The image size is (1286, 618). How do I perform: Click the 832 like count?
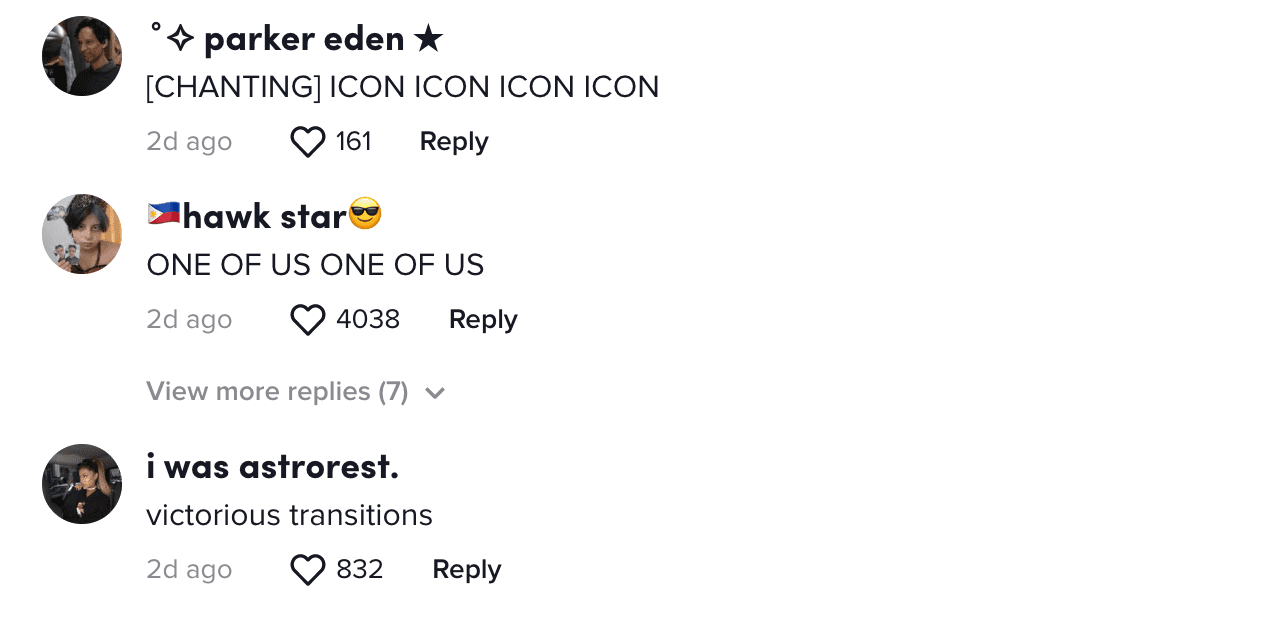360,570
